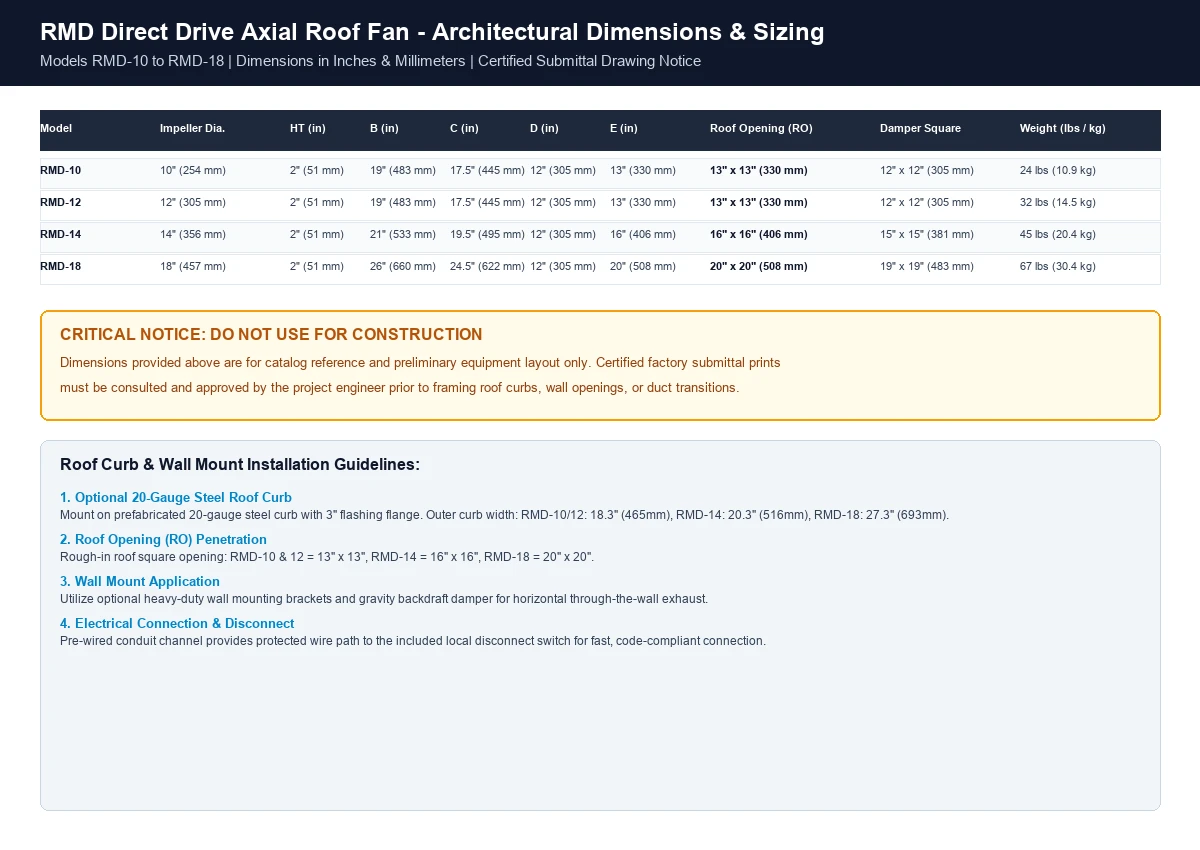This screenshot has height=850, width=1200.
Task: Click the 67 lbs (30.4 kg) weight
Action: tap(1058, 267)
